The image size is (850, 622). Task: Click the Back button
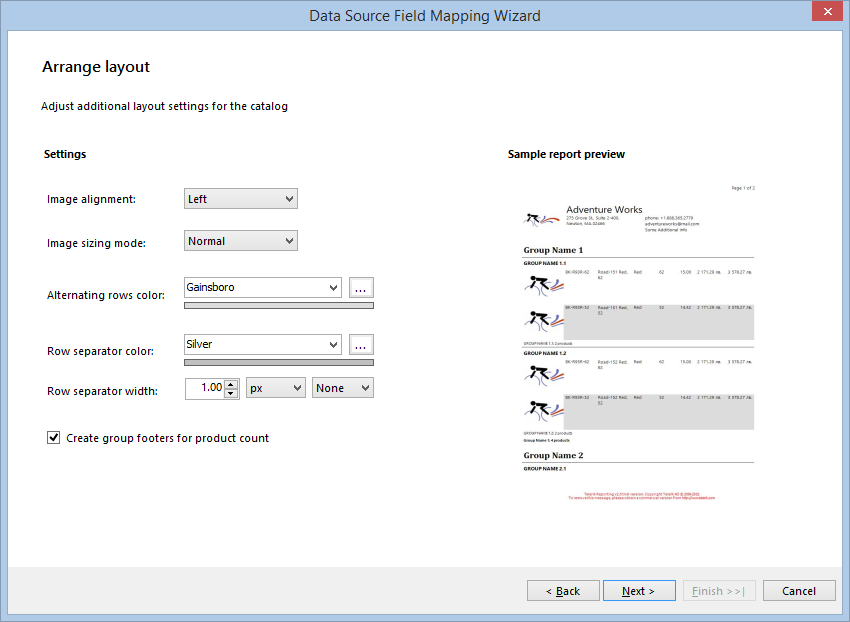[x=563, y=590]
